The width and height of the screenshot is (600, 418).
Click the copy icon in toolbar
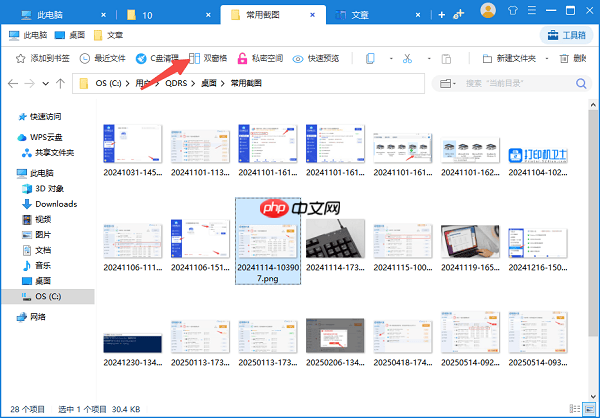[x=370, y=59]
